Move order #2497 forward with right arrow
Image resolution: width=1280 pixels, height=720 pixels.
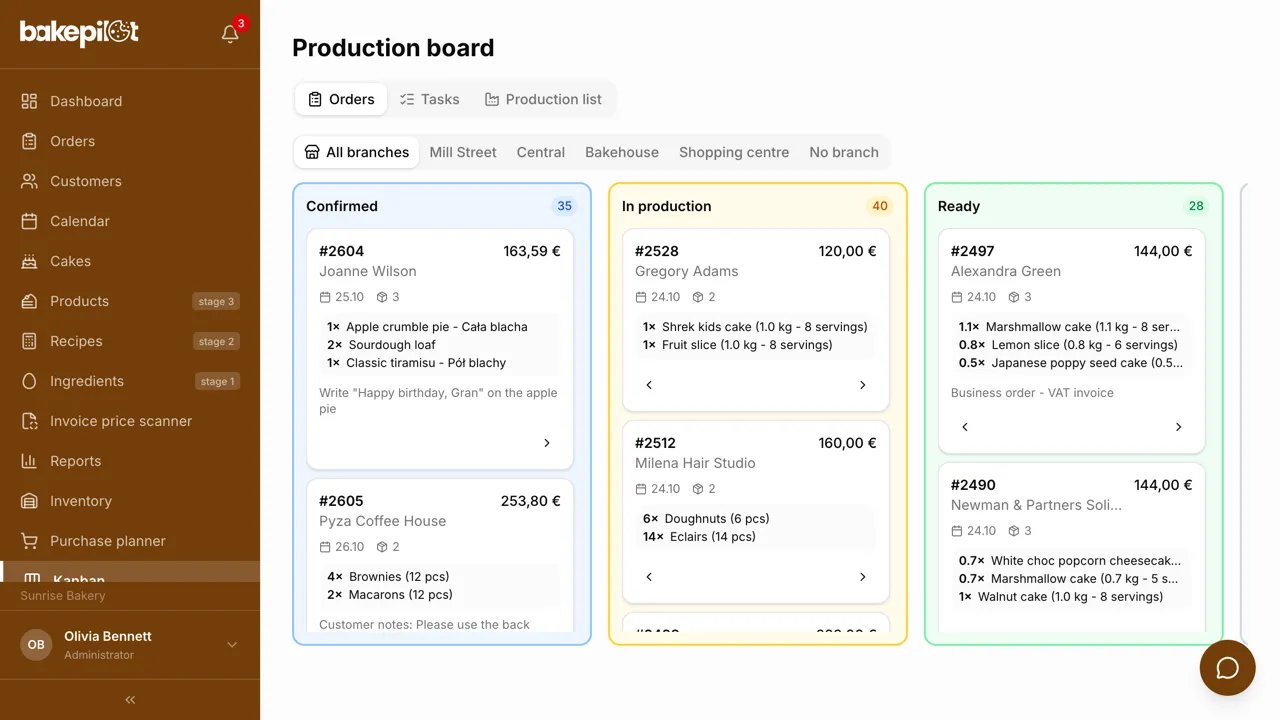(x=1179, y=427)
